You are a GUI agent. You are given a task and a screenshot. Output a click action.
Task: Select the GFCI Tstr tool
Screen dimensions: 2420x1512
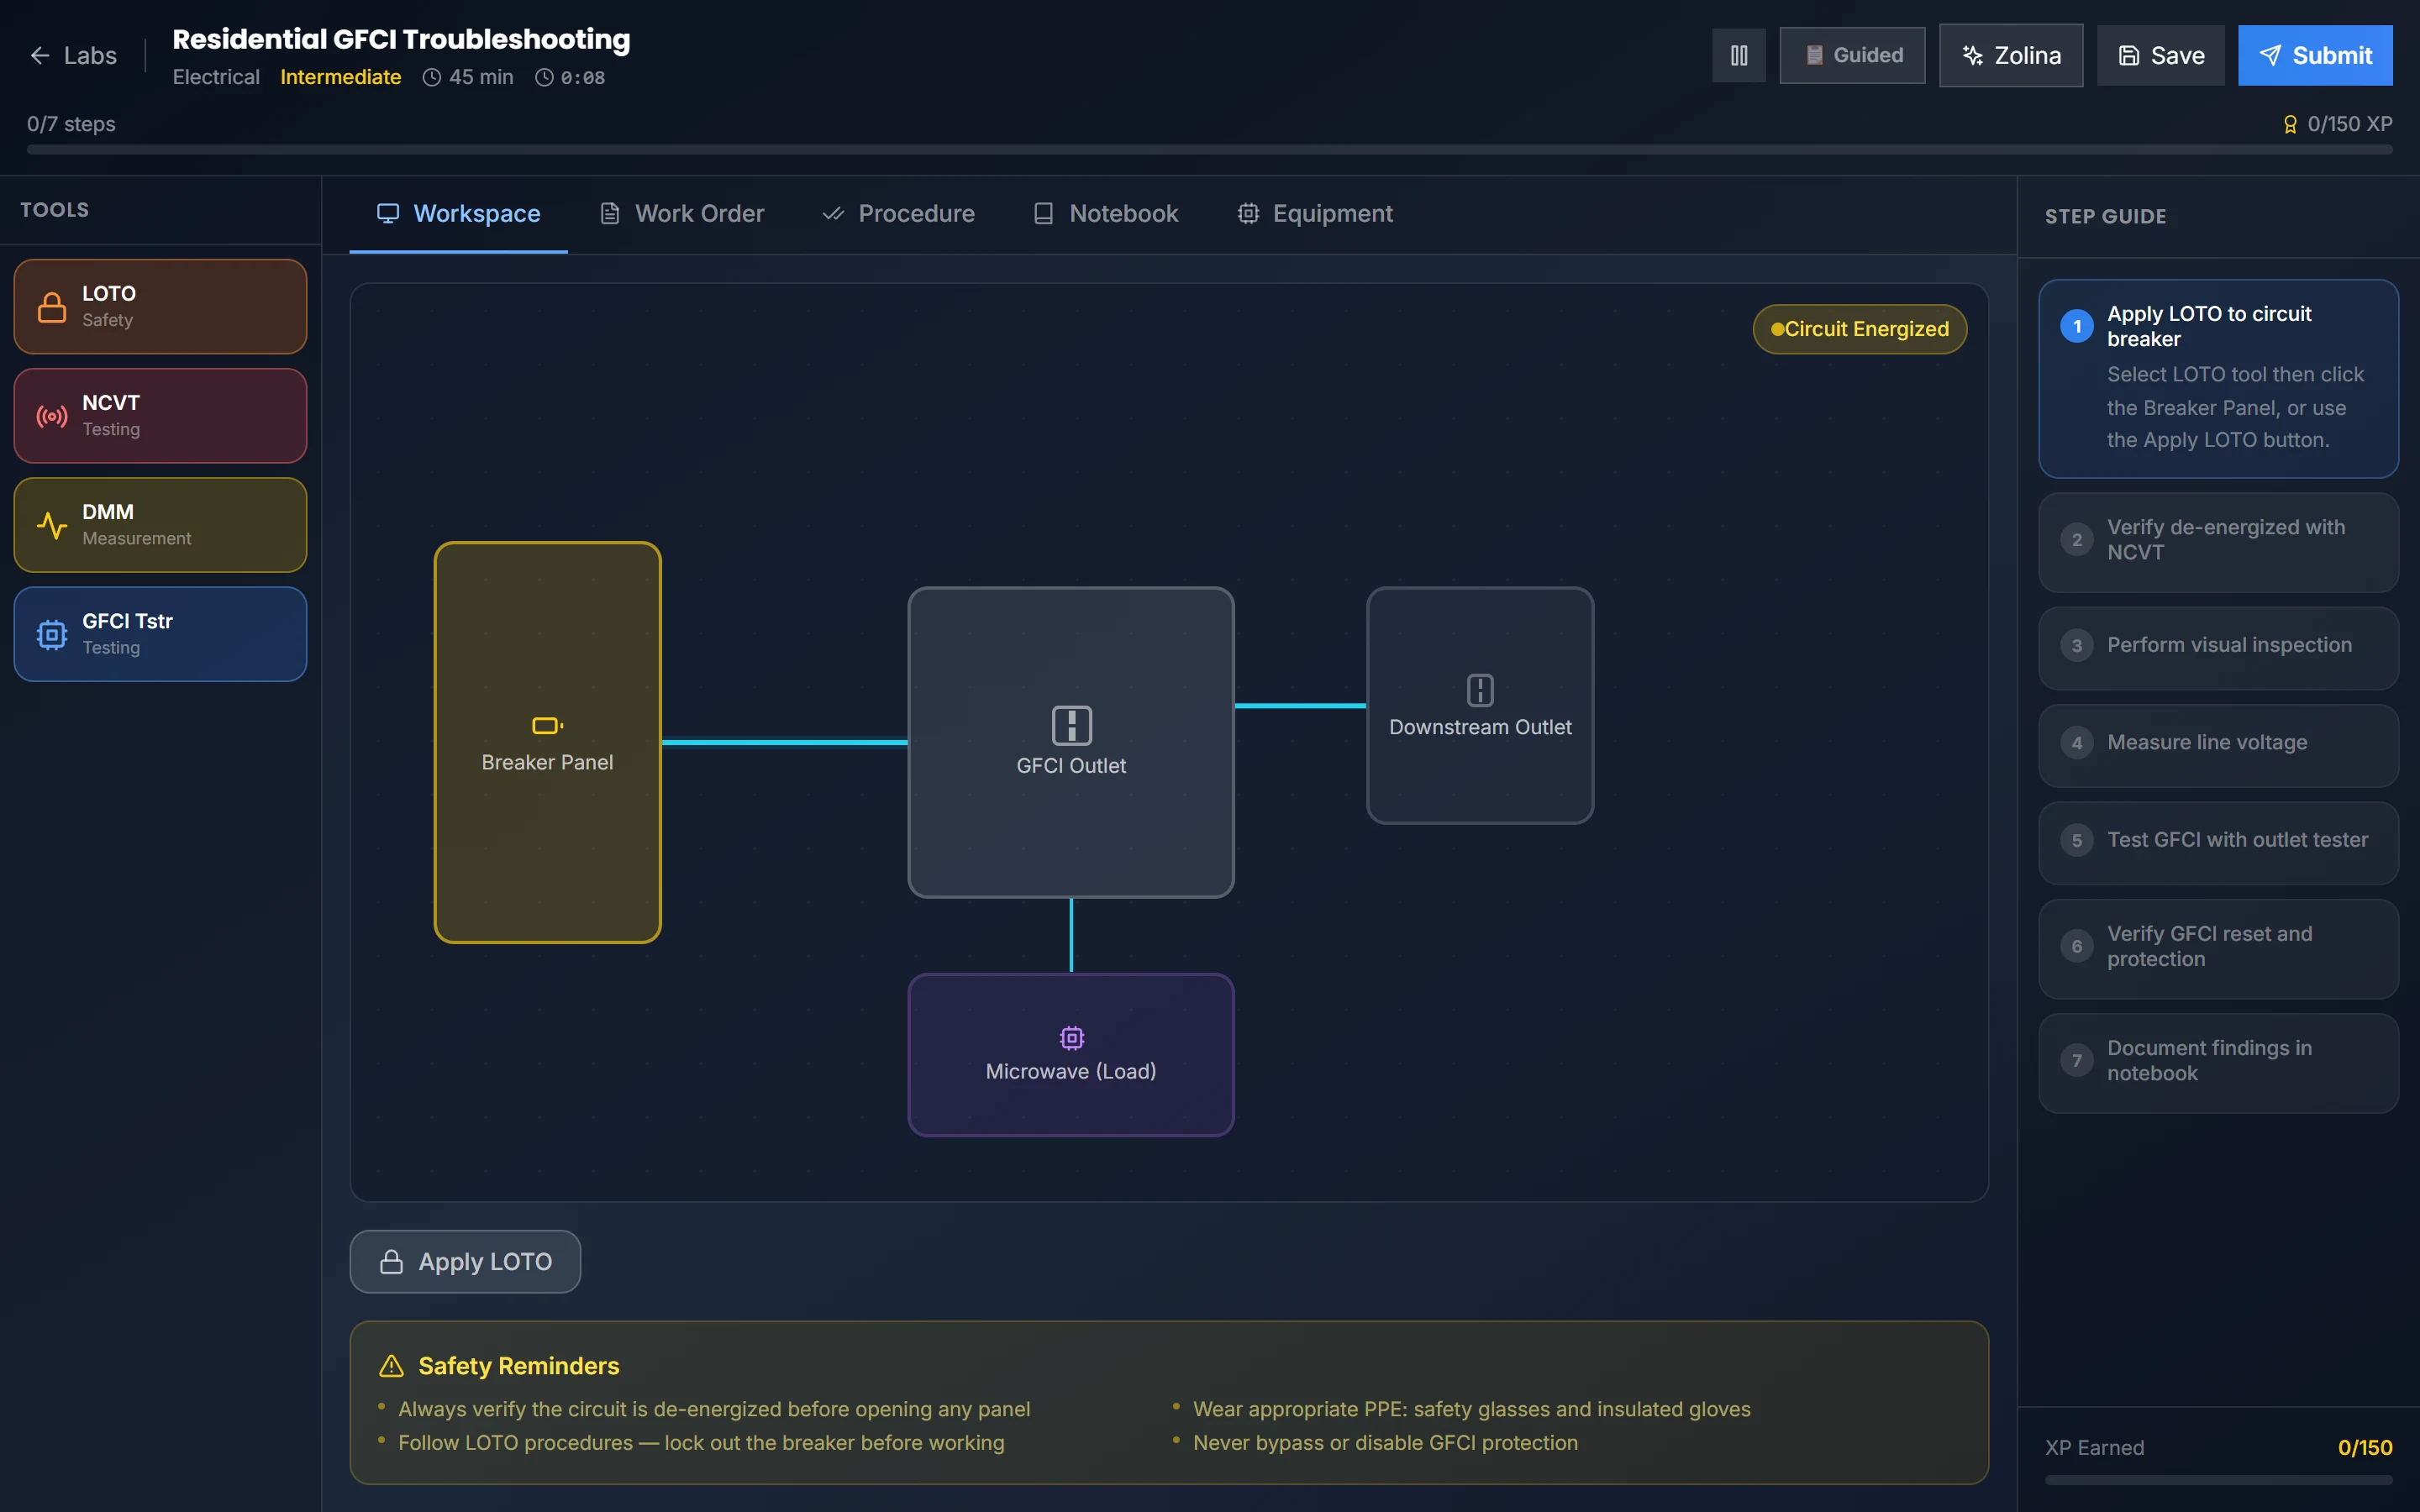160,633
